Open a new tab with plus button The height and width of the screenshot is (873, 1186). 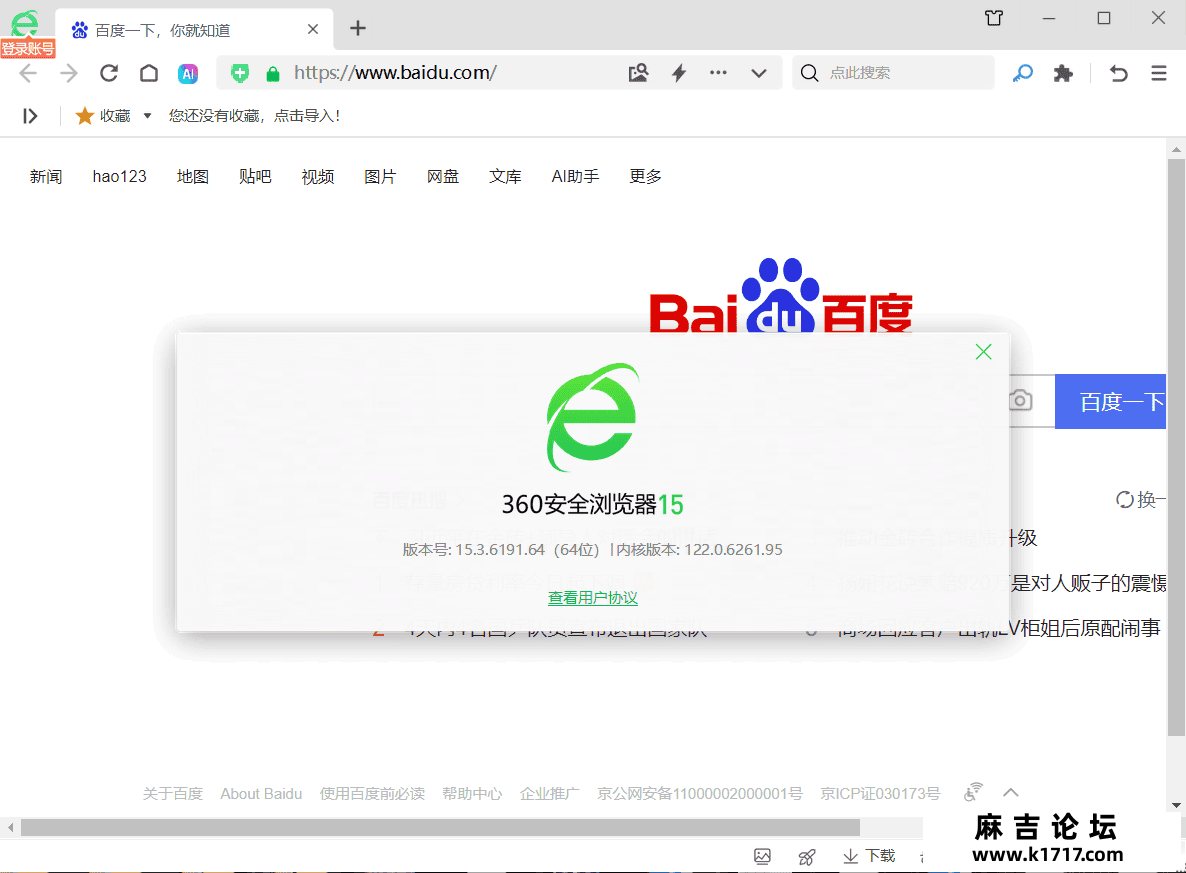click(358, 29)
